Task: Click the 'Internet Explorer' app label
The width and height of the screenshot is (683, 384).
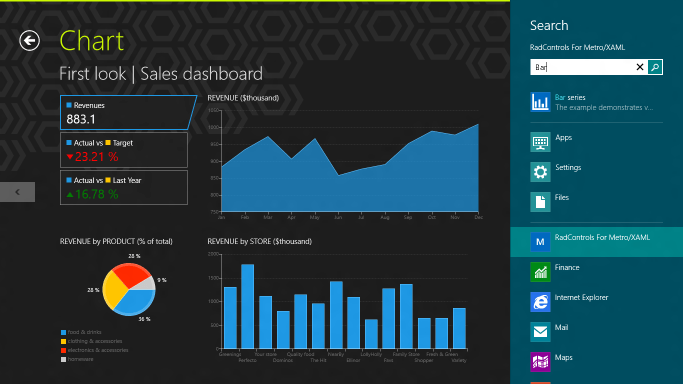Action: click(x=581, y=298)
